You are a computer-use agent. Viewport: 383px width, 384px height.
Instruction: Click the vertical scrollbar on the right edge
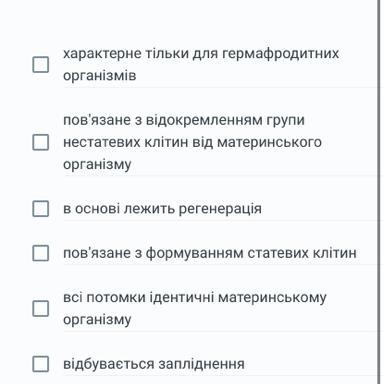(379, 192)
